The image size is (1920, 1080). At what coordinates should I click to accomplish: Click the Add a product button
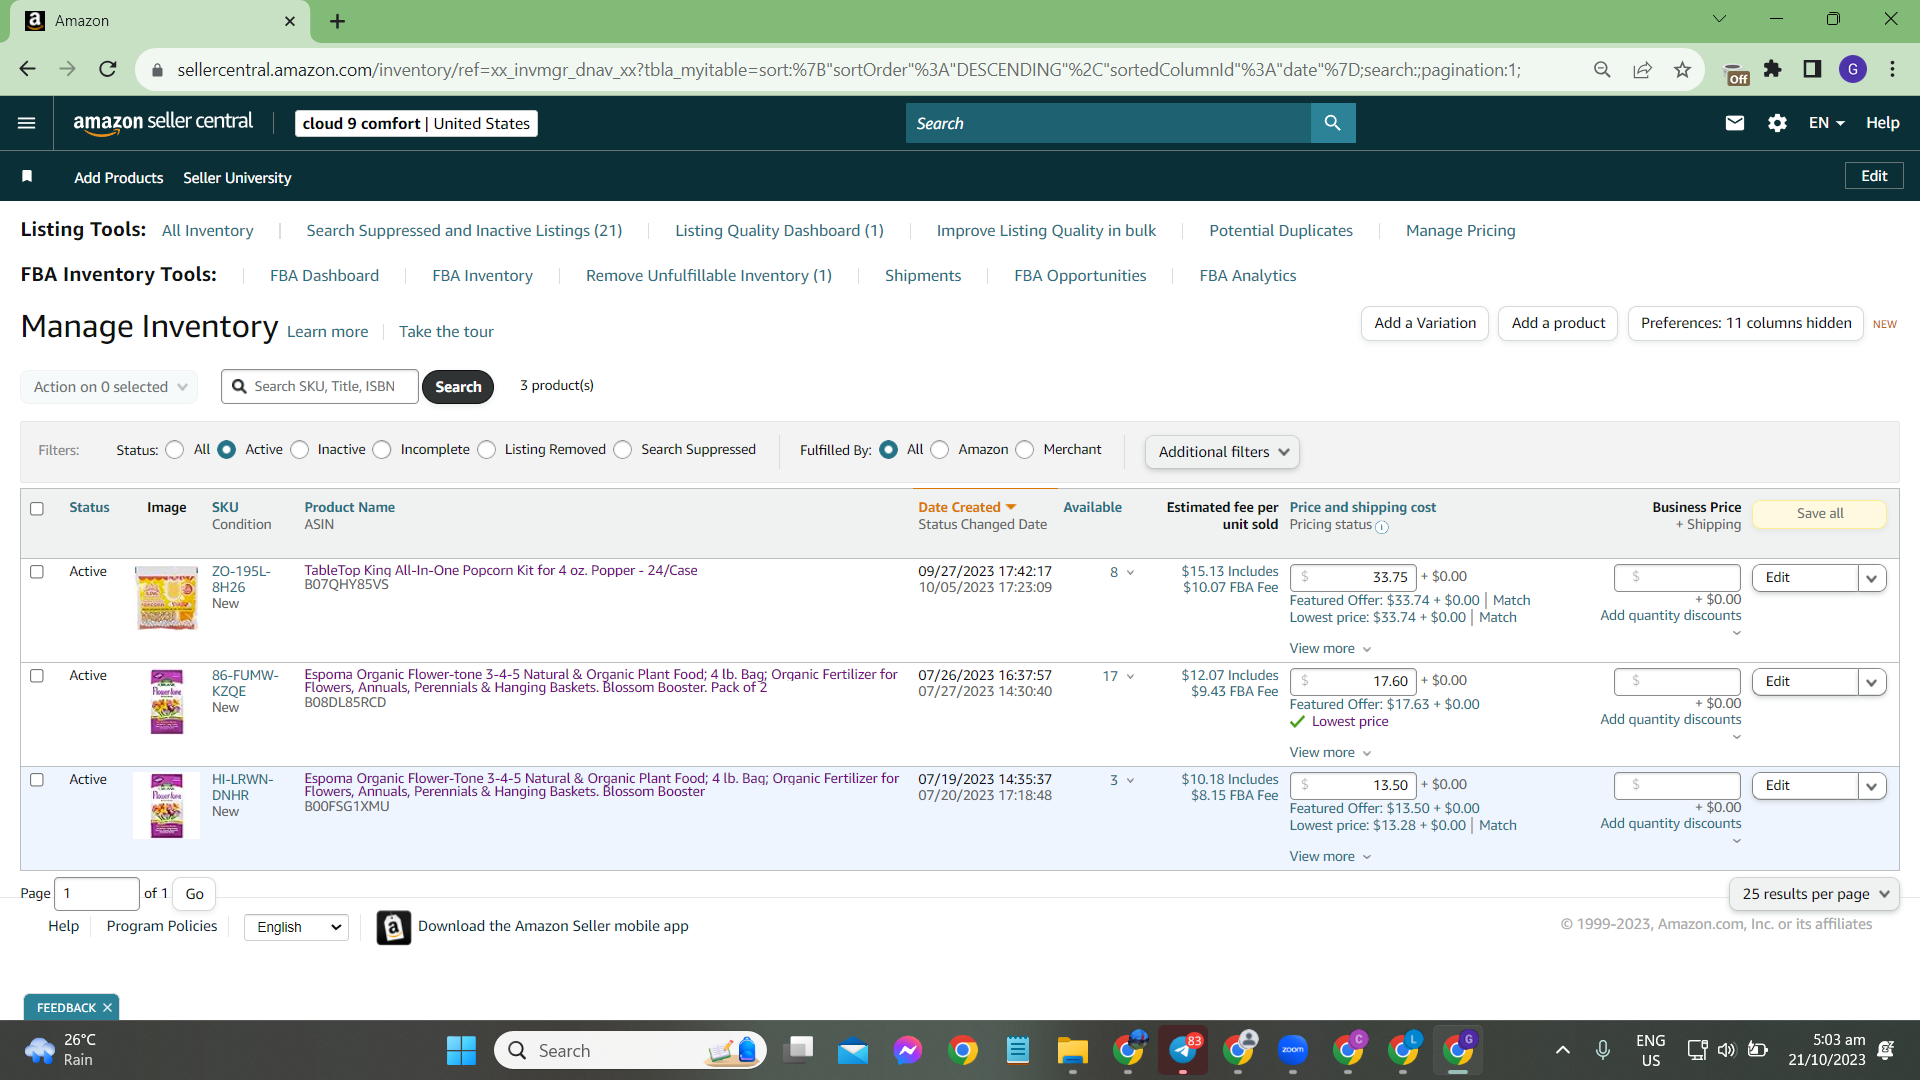pyautogui.click(x=1558, y=323)
